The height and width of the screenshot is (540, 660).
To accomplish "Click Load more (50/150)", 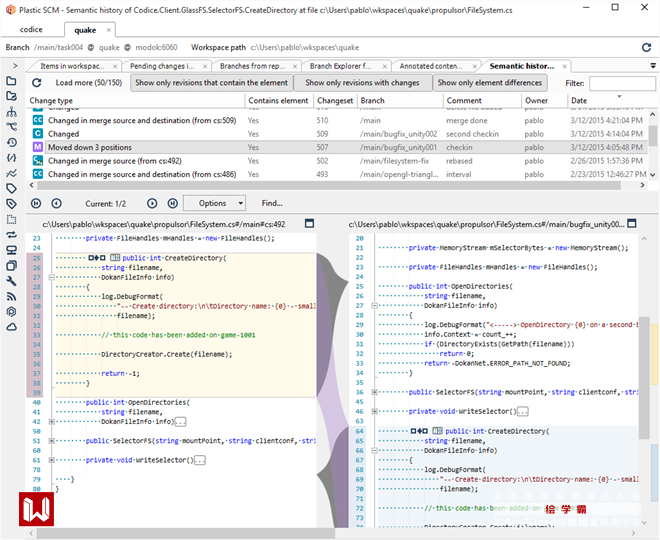I will [x=89, y=82].
